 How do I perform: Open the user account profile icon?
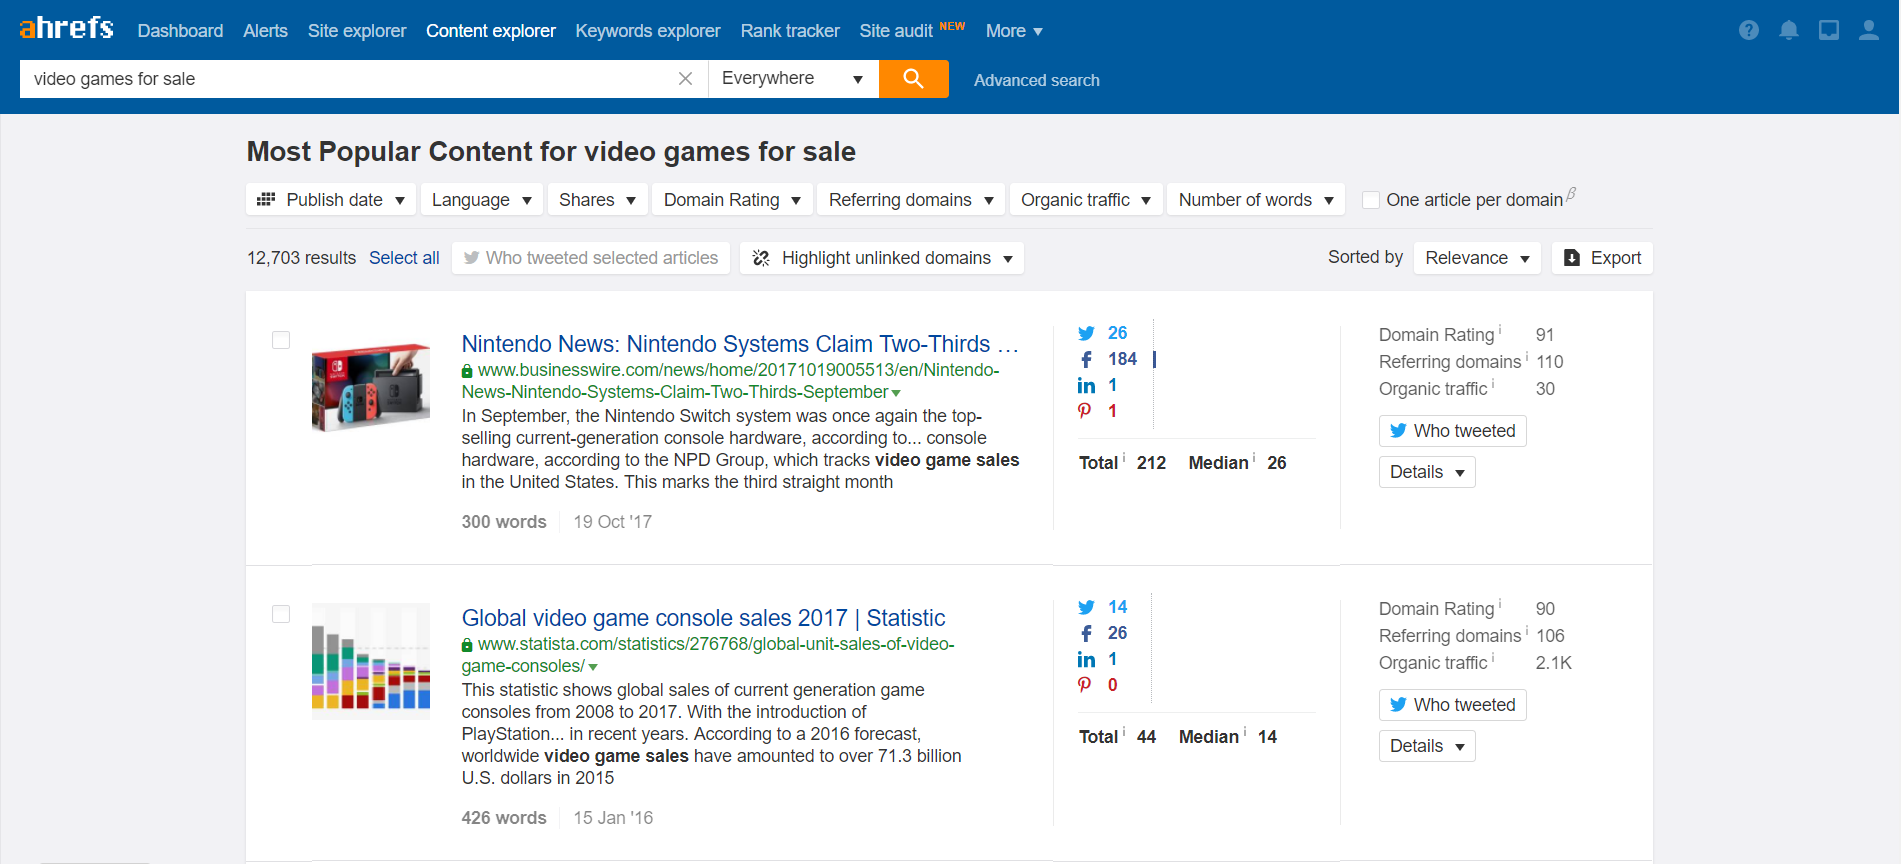coord(1868,30)
